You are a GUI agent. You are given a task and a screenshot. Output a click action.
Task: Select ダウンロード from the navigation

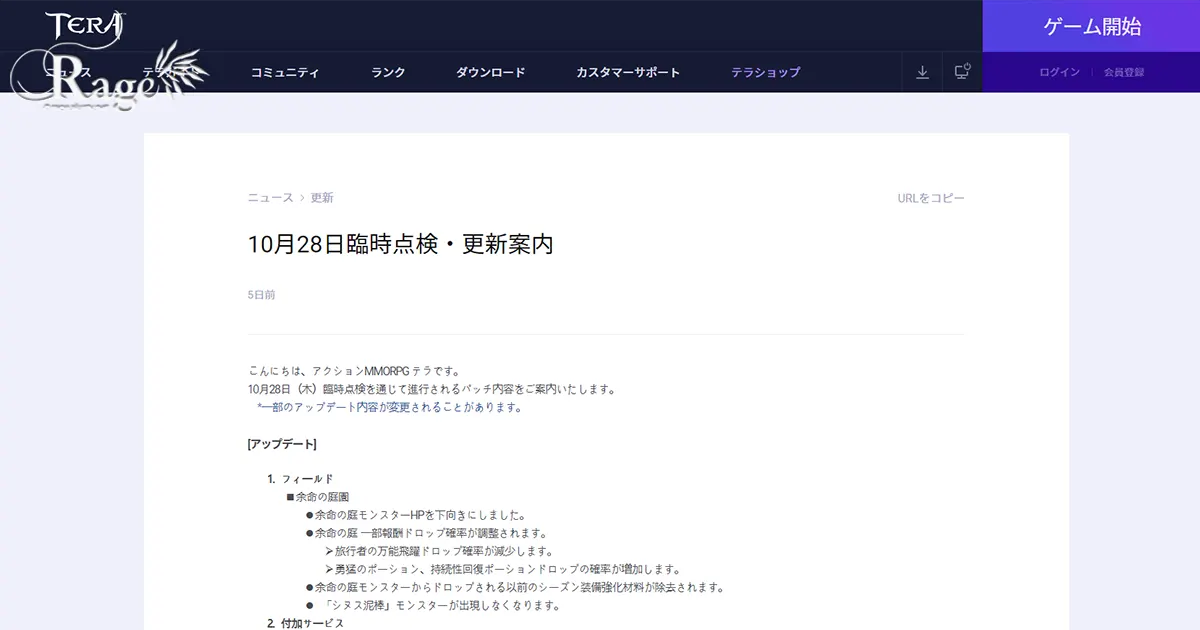tap(491, 72)
